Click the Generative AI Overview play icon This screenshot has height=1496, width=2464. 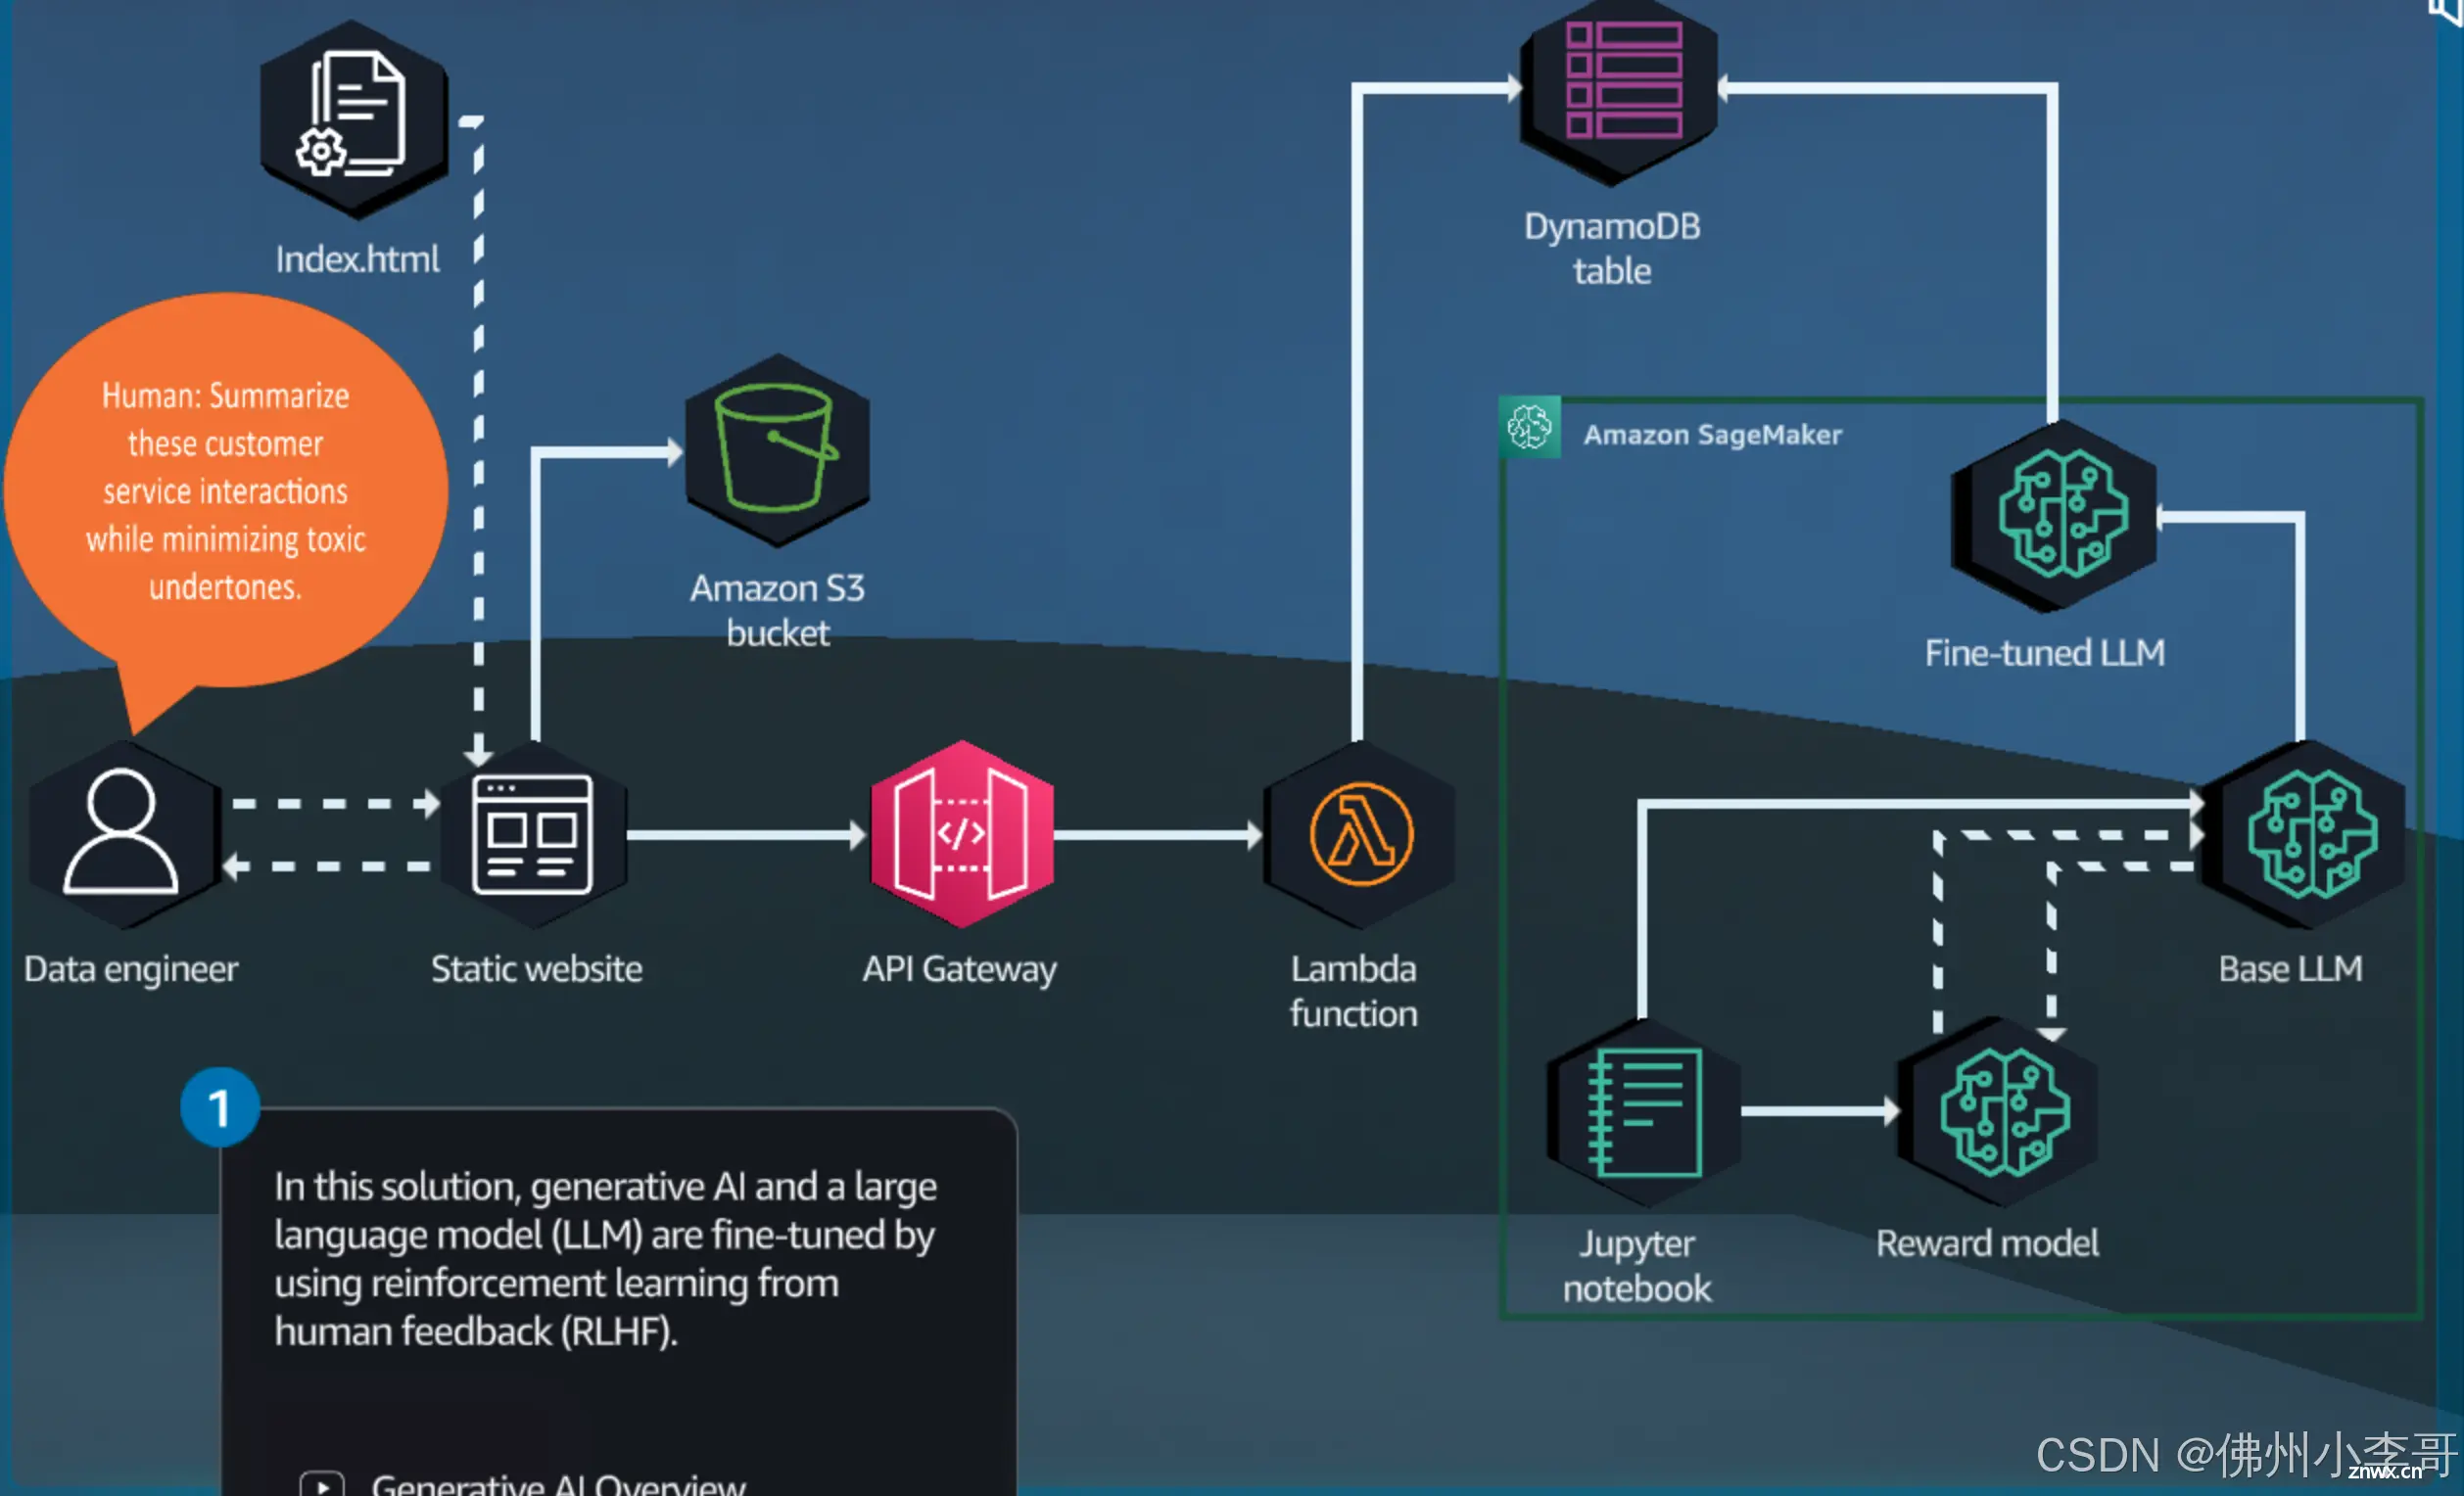coord(322,1485)
